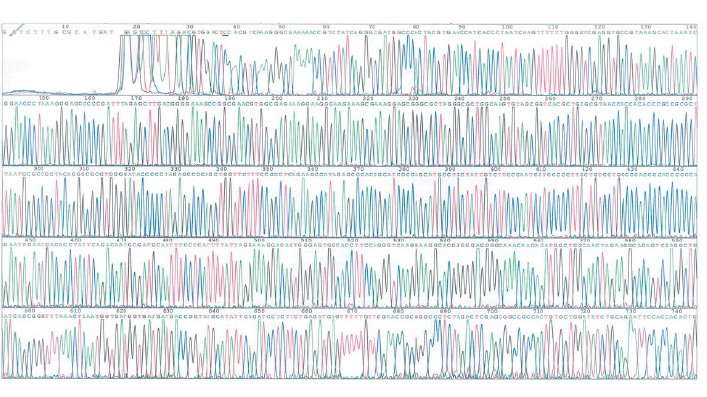
Task: Click the position 20 marker above saturated peaks
Action: tap(137, 27)
